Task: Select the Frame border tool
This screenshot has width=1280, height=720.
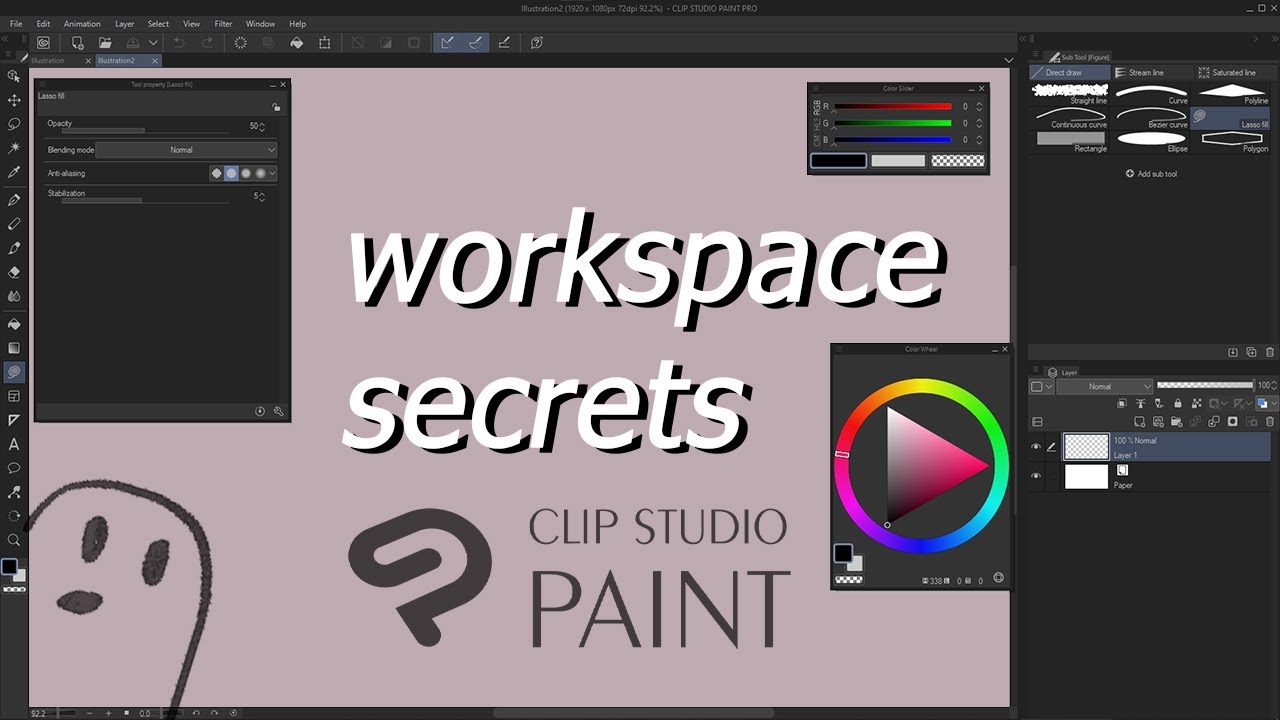Action: click(x=14, y=396)
